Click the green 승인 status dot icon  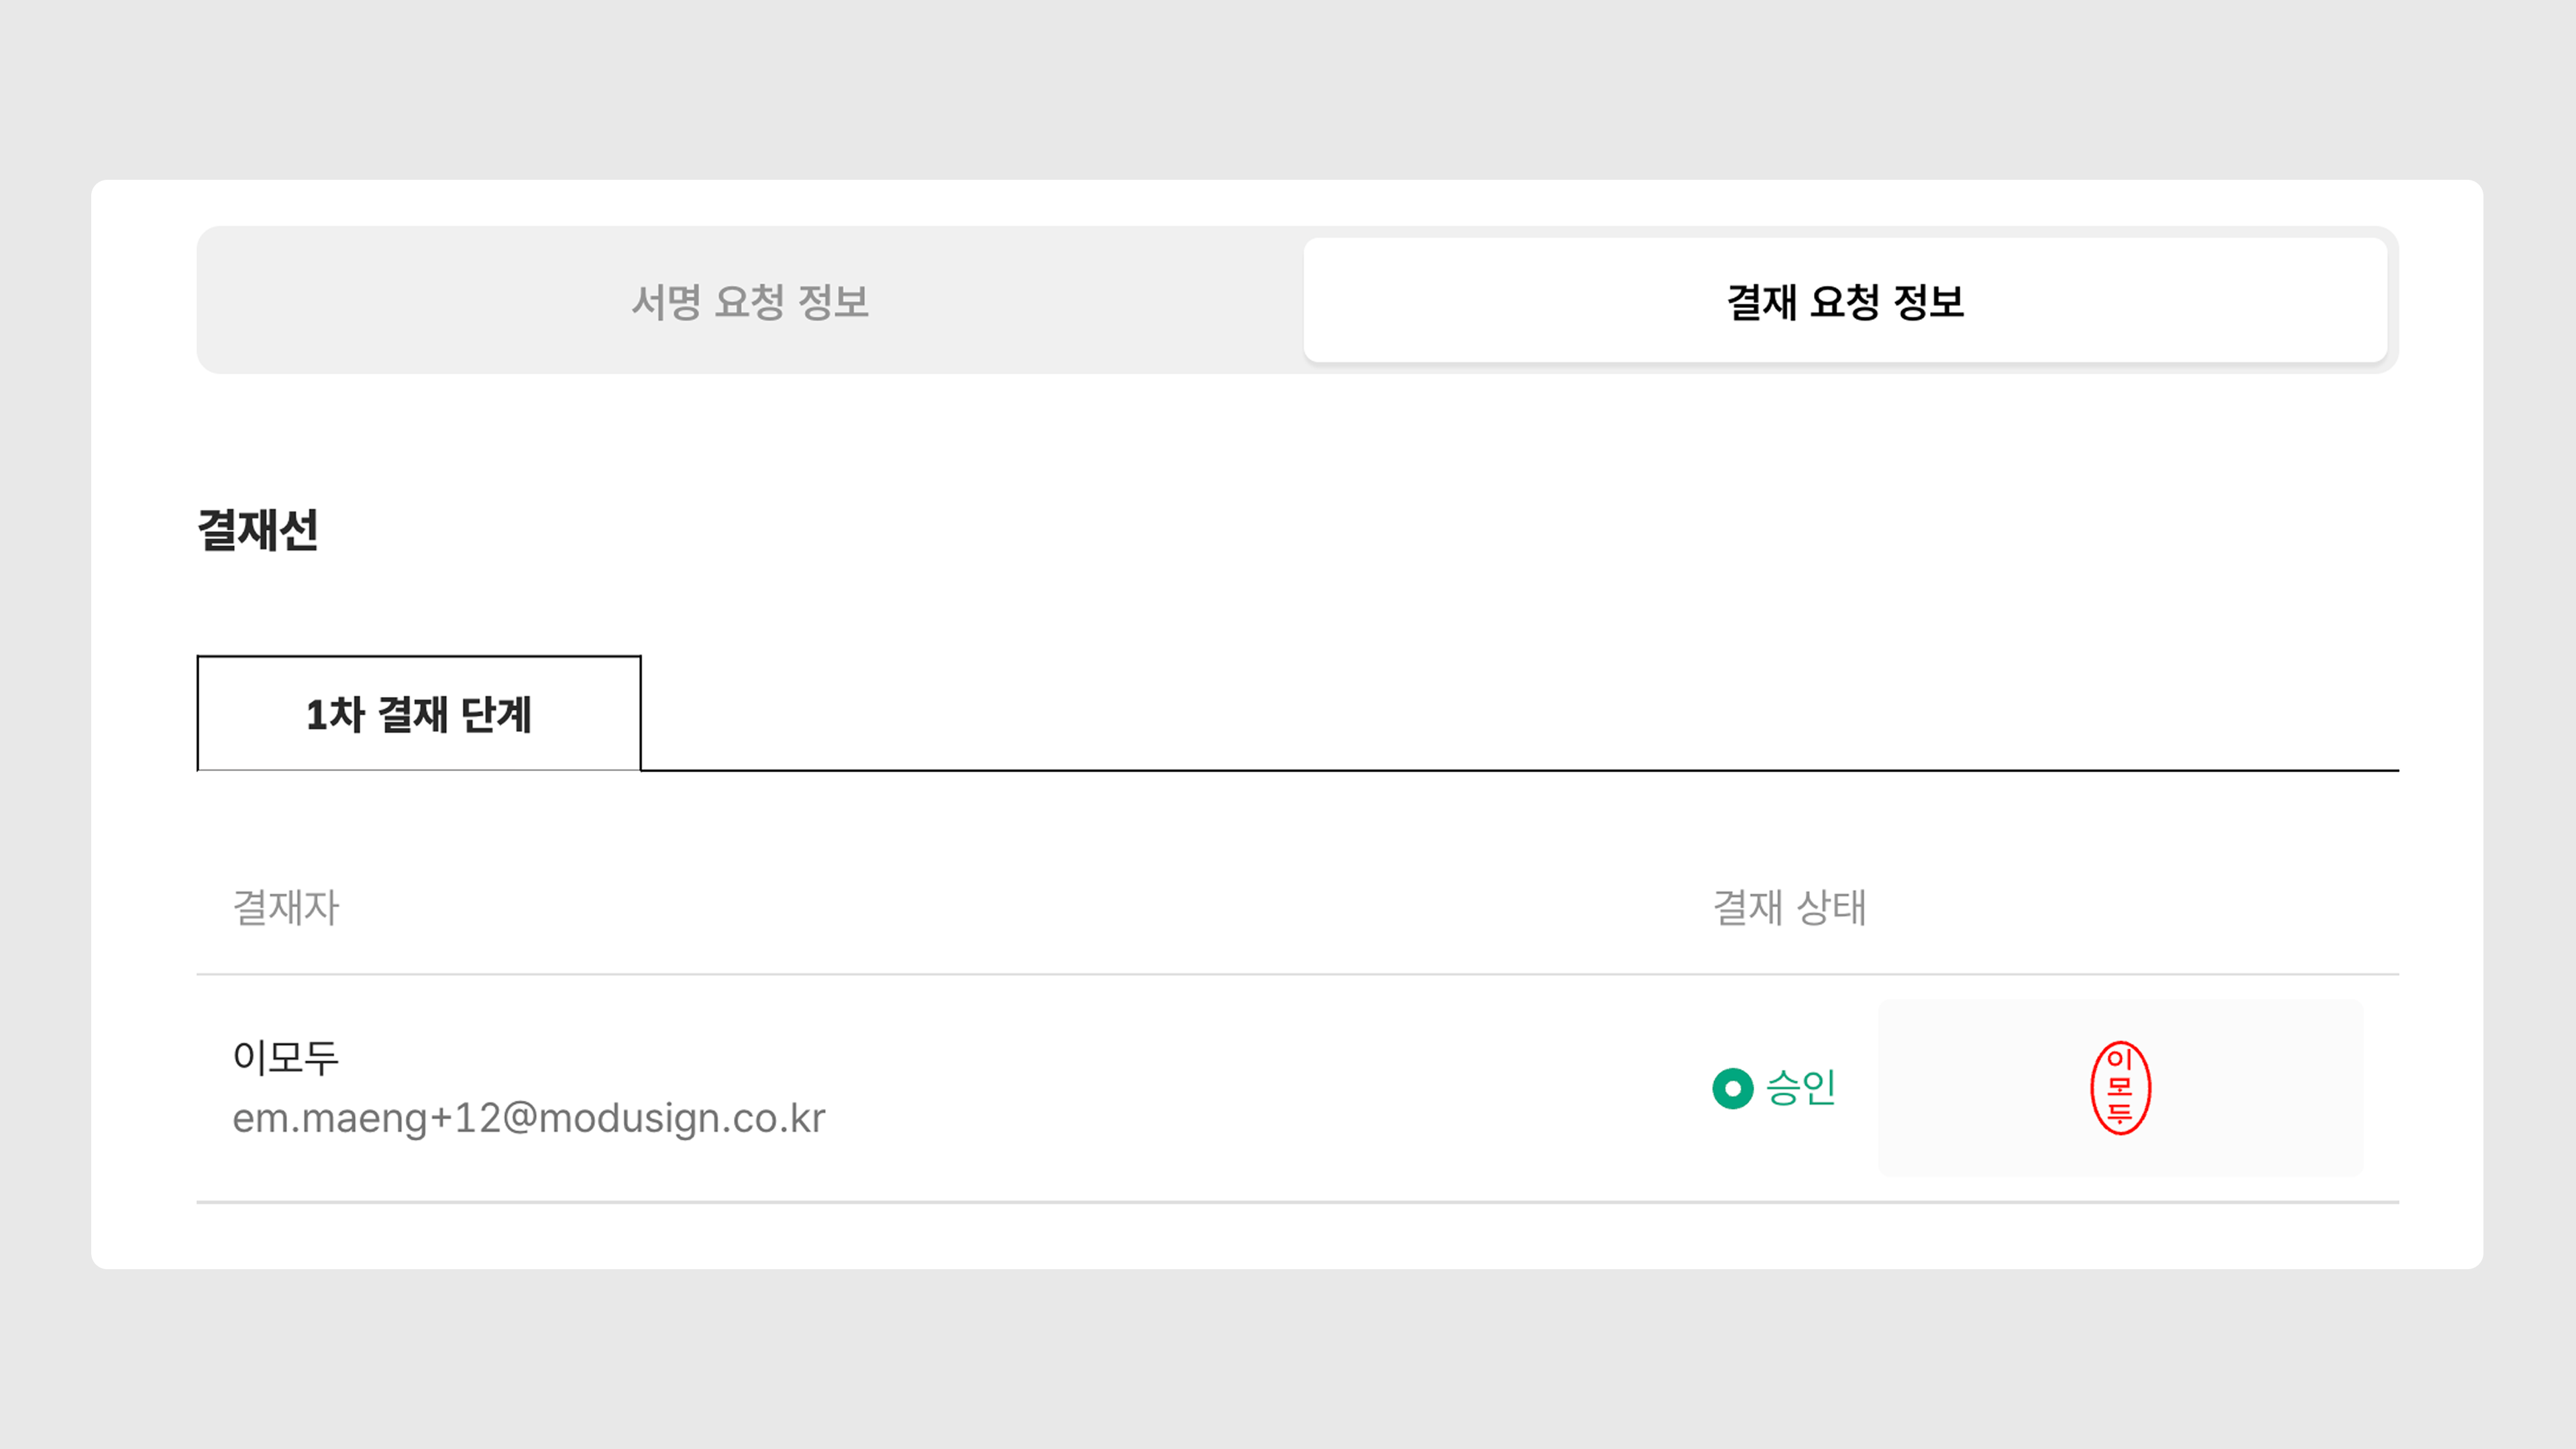coord(1732,1088)
